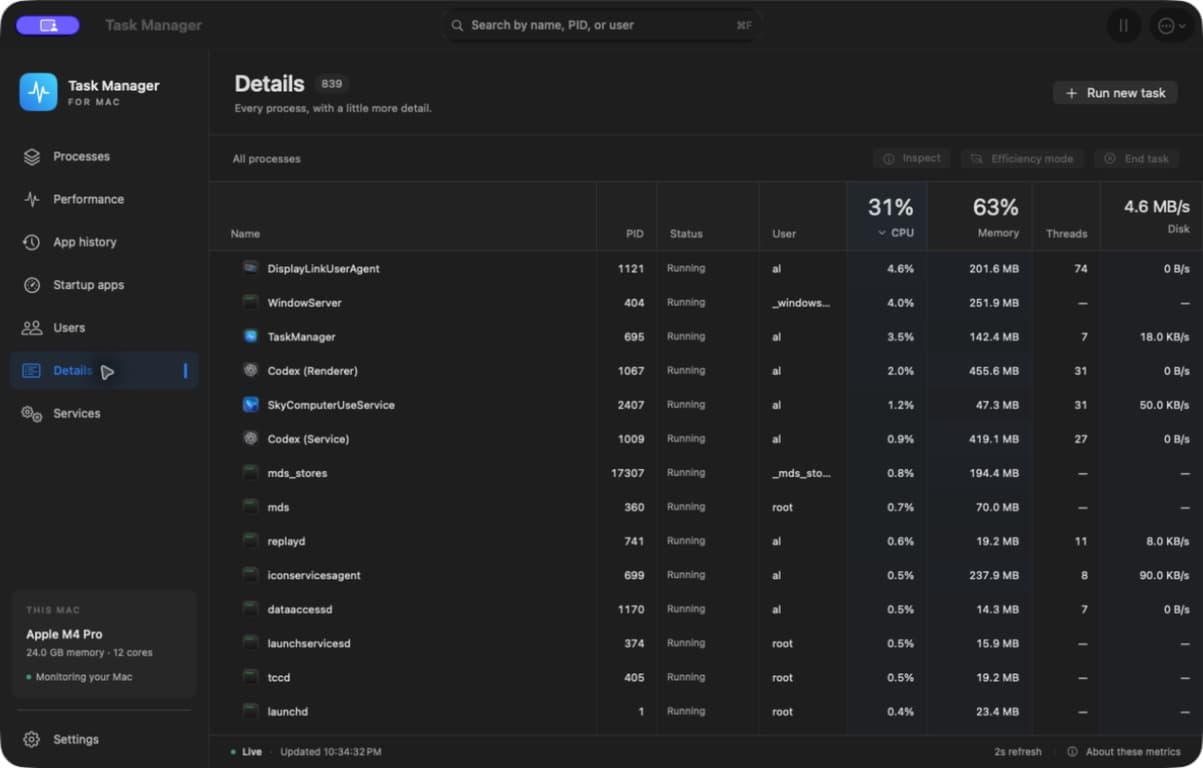Click PID 17307 in the mds_stores row
The height and width of the screenshot is (768, 1203).
coord(627,473)
